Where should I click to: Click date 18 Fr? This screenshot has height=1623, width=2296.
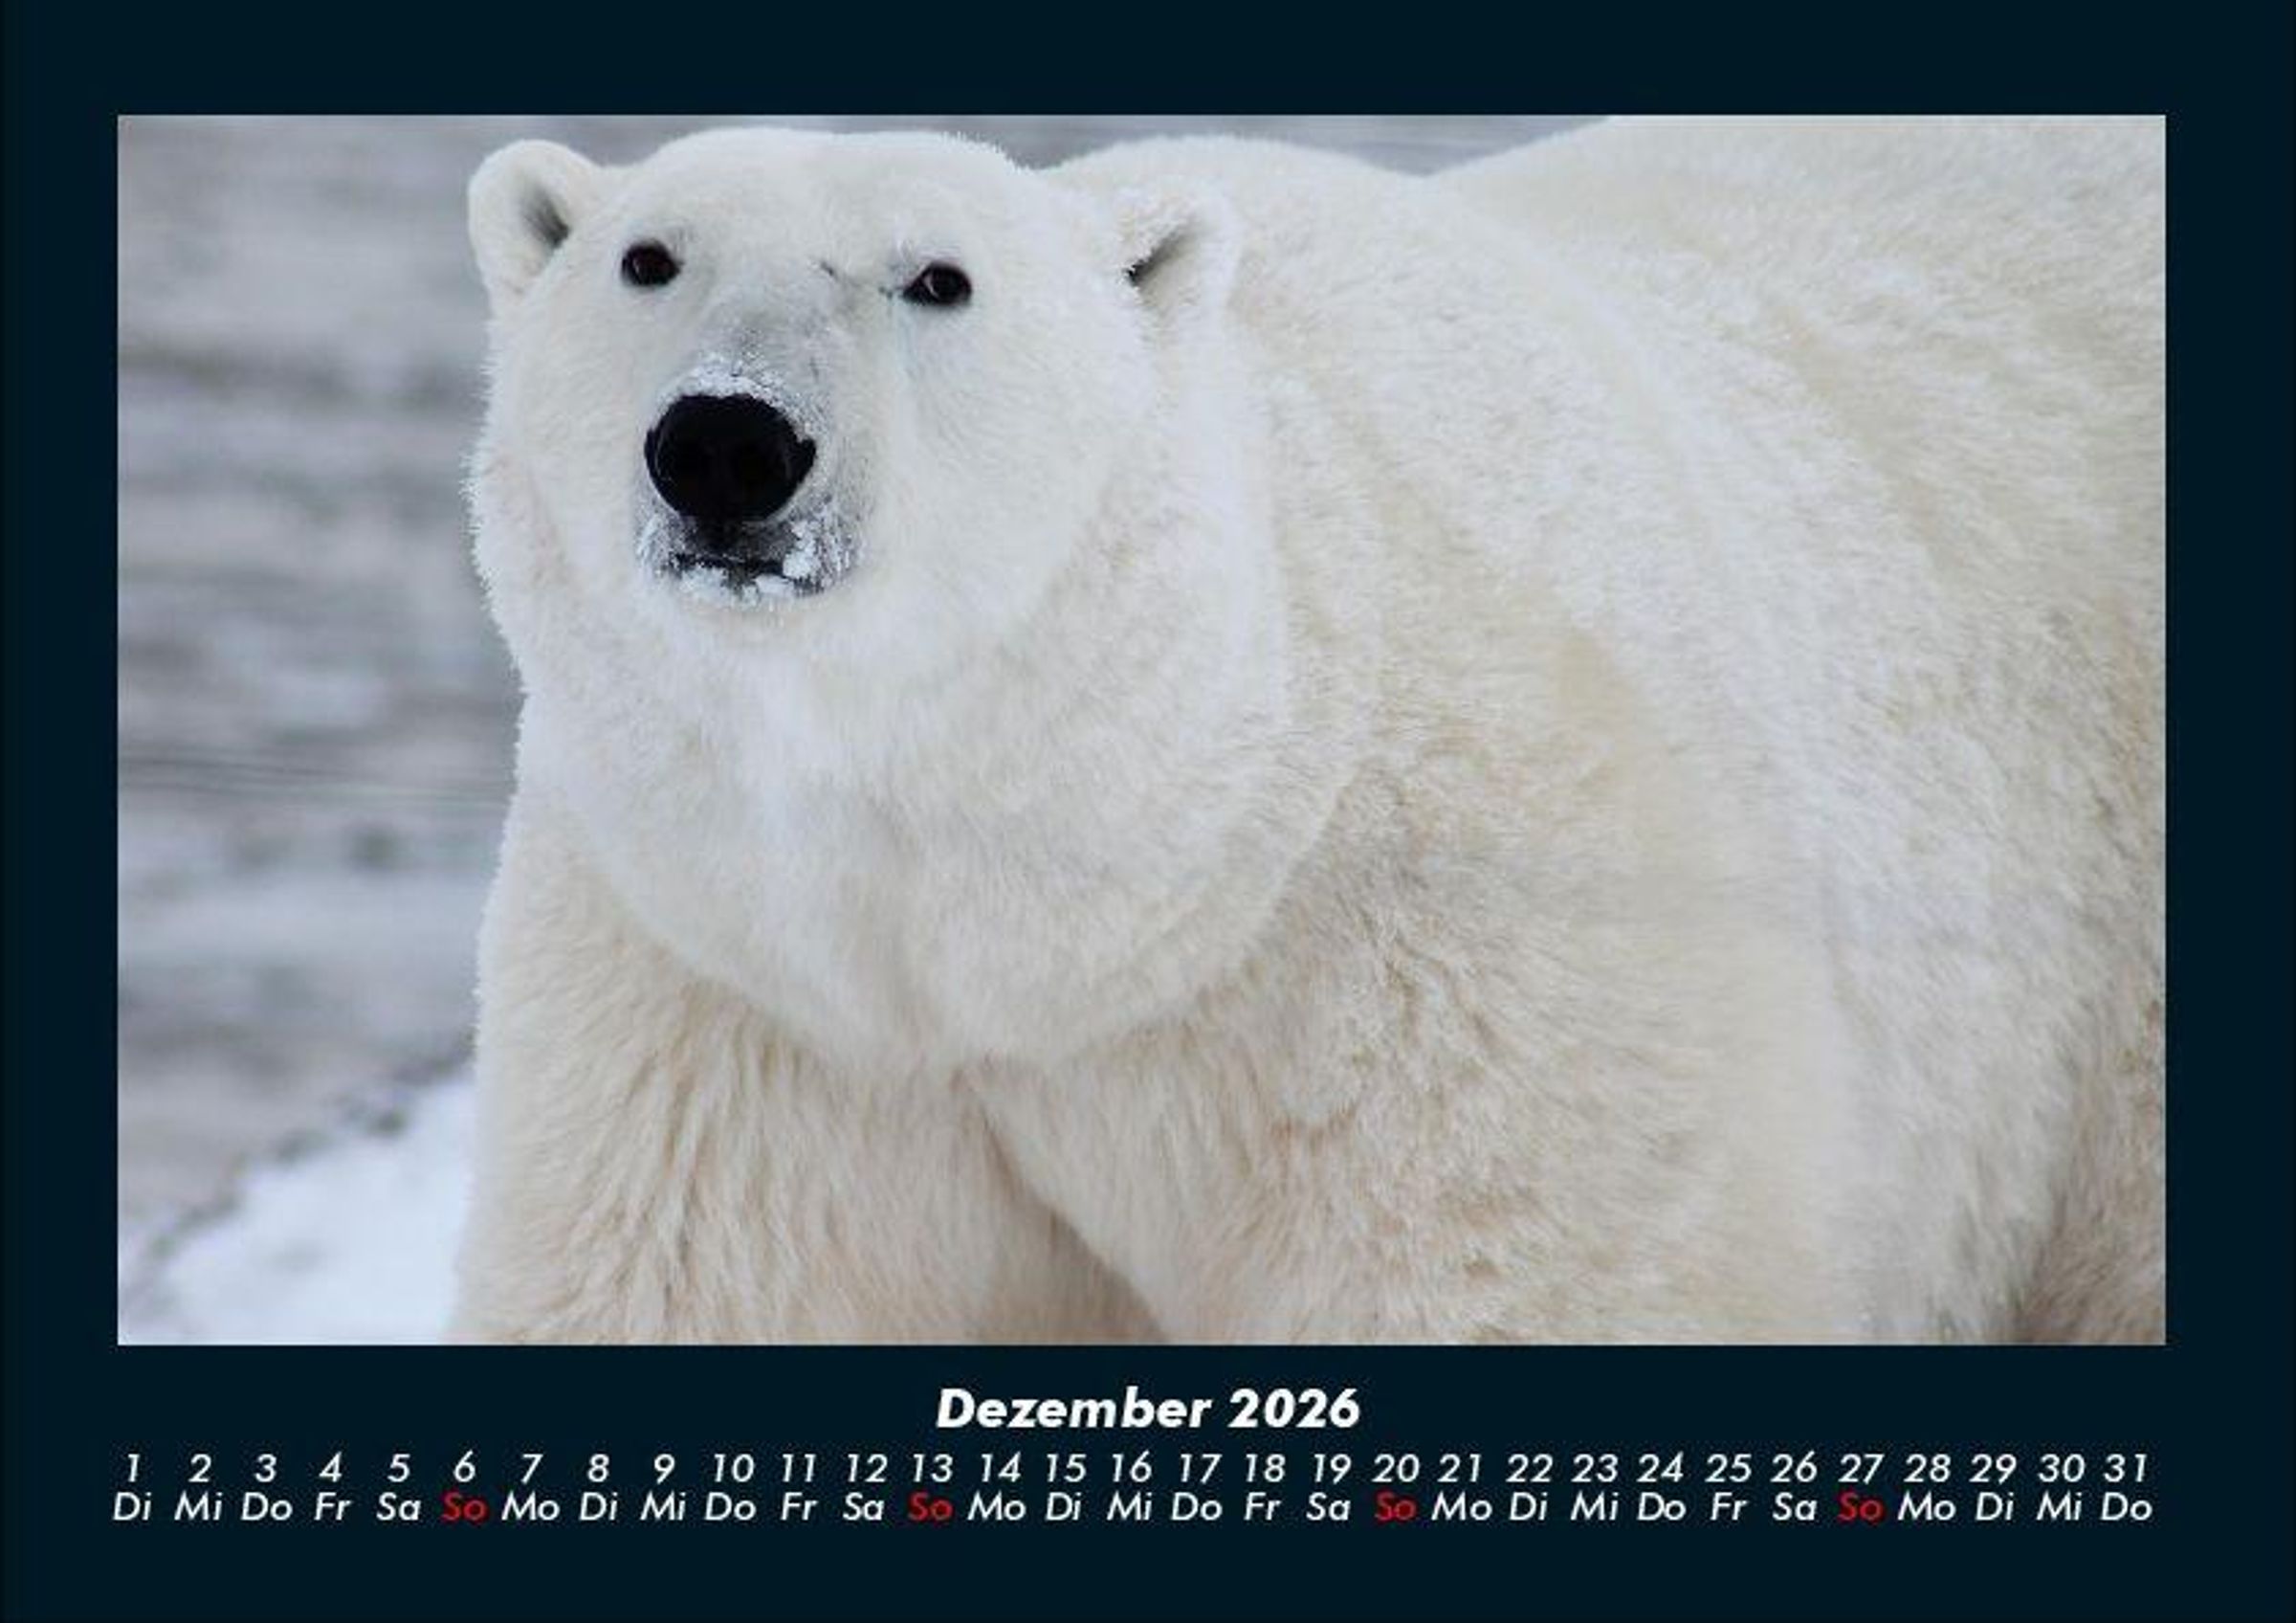1263,1488
